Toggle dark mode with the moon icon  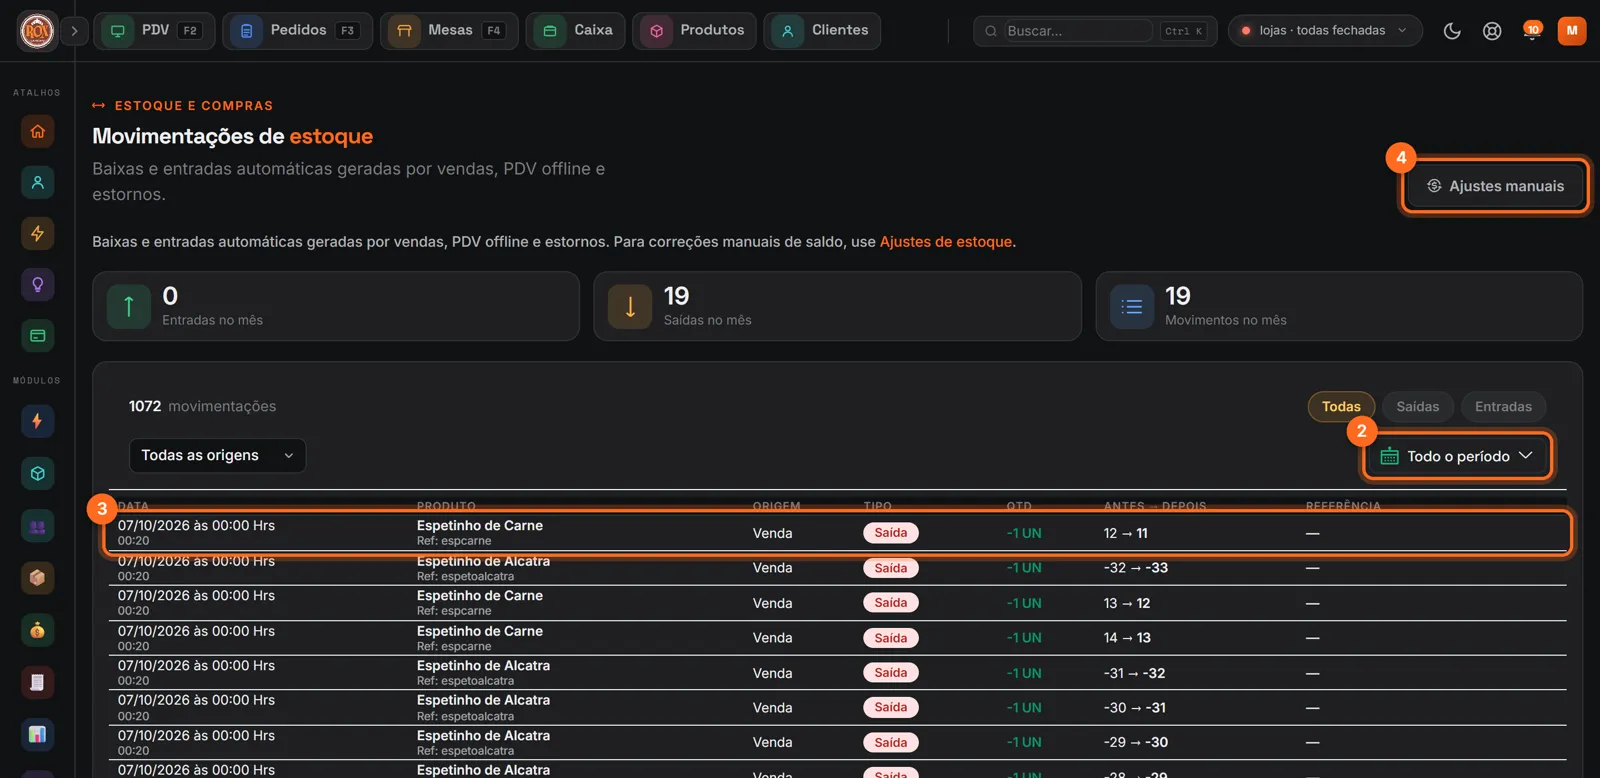[x=1452, y=31]
